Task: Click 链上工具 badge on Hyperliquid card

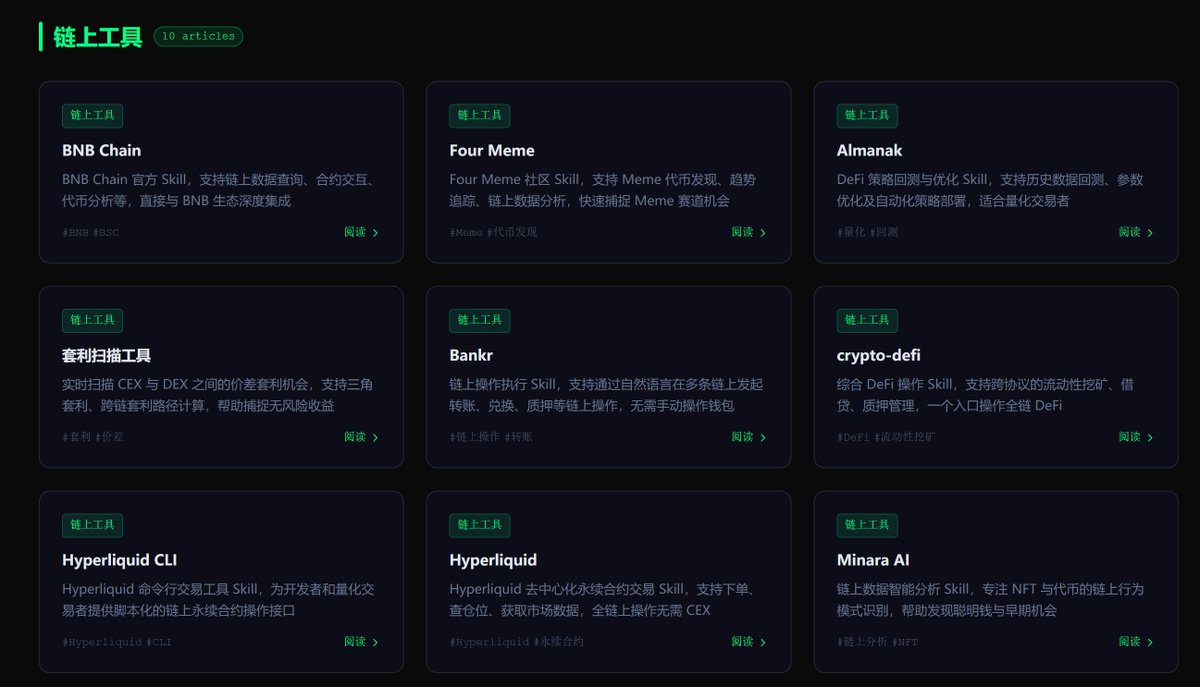Action: click(479, 525)
